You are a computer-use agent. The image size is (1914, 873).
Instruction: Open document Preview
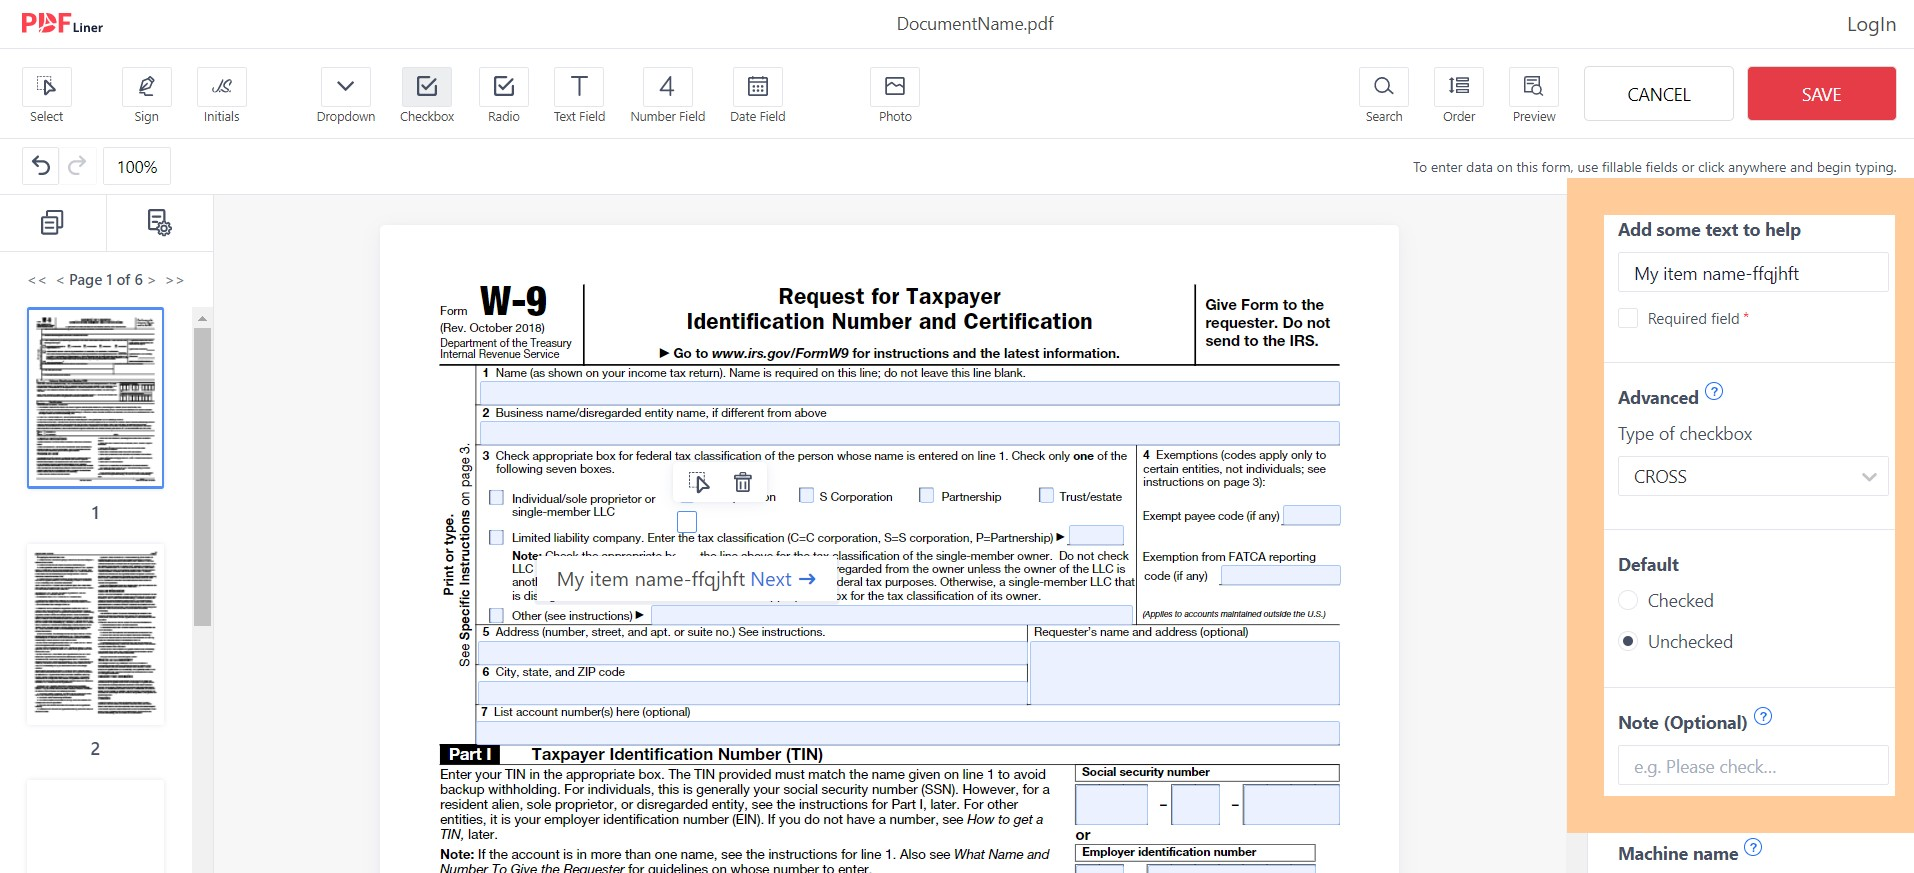[x=1534, y=95]
